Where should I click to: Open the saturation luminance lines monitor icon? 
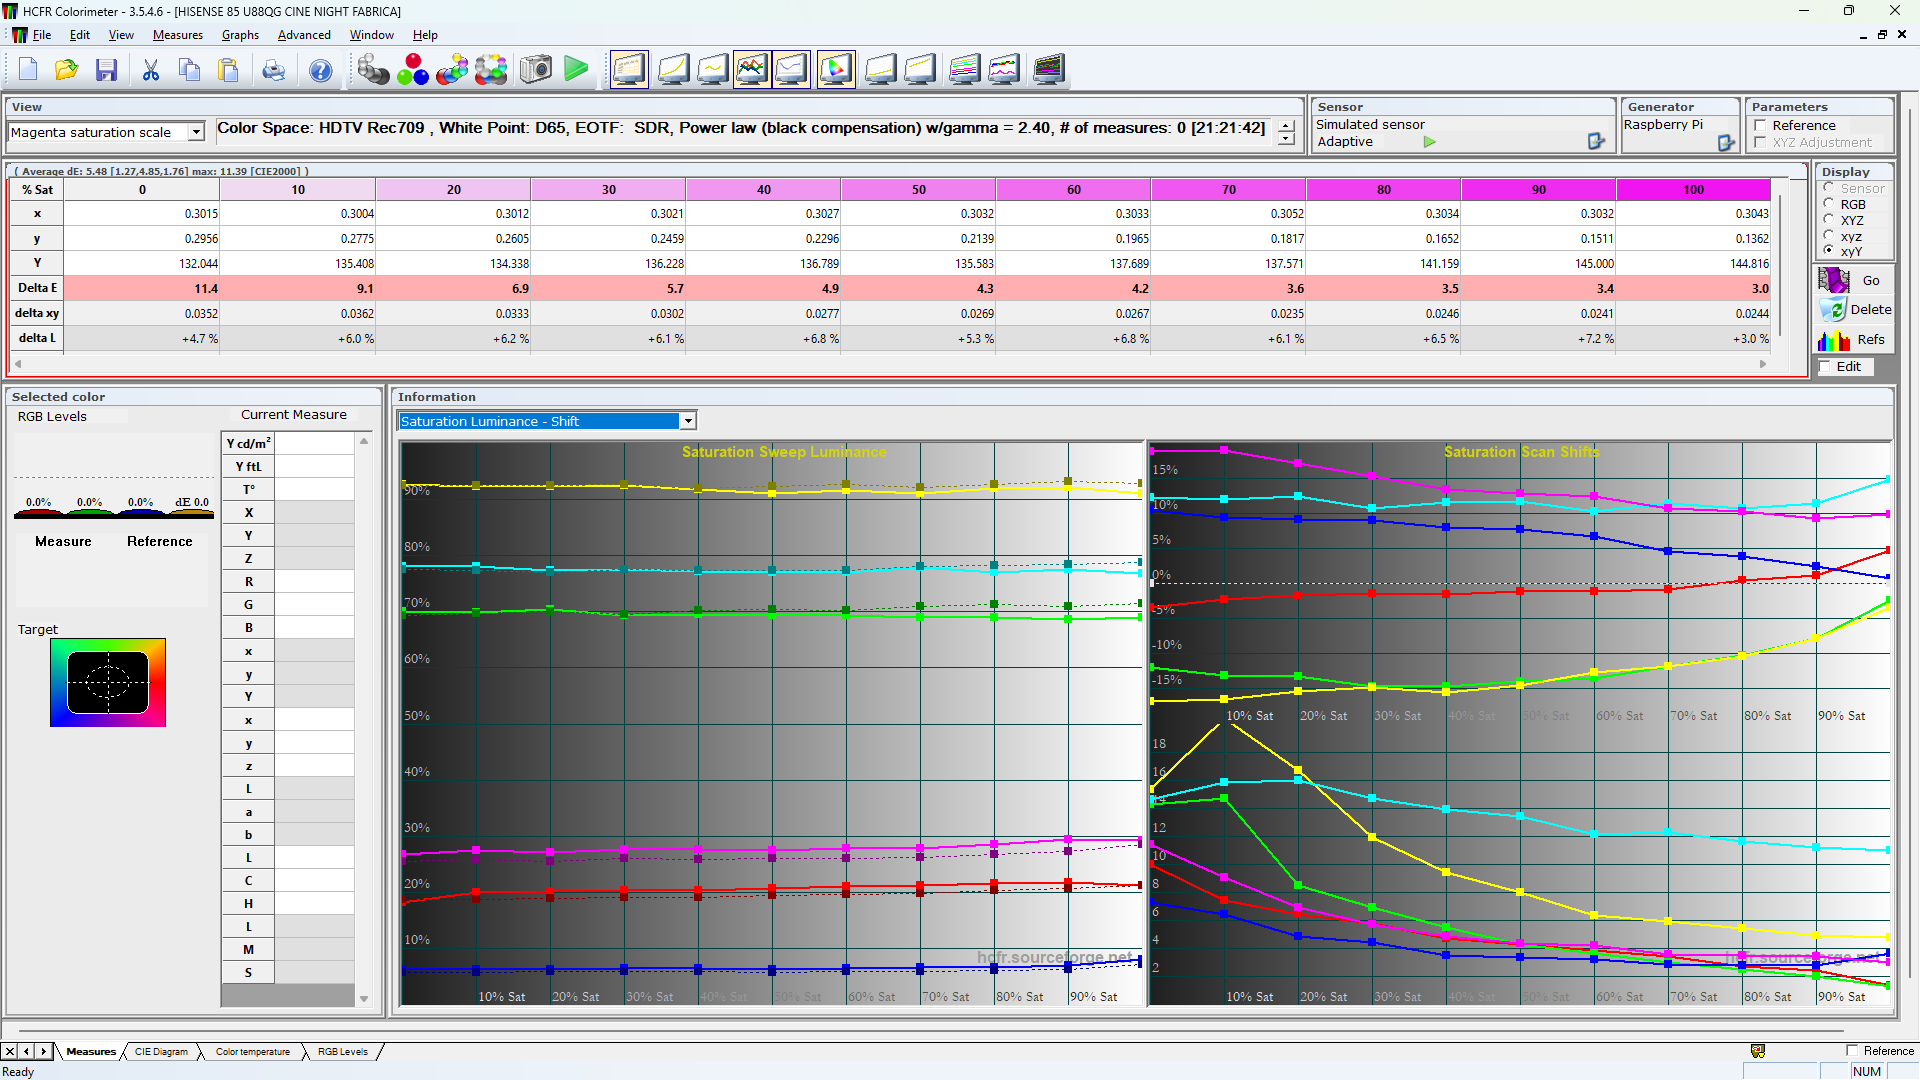click(x=963, y=69)
